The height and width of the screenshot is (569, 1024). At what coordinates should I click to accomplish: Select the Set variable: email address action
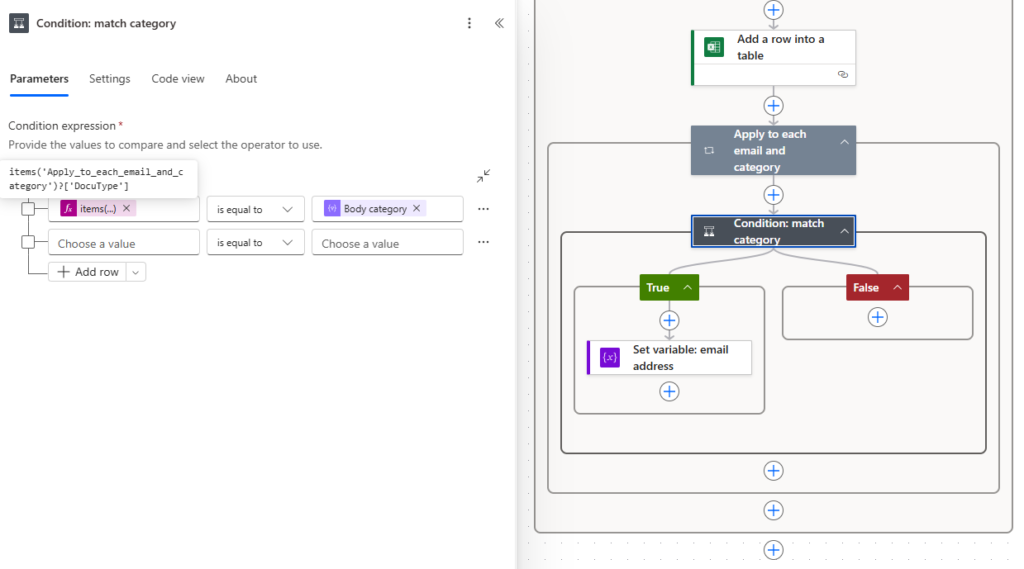point(669,357)
